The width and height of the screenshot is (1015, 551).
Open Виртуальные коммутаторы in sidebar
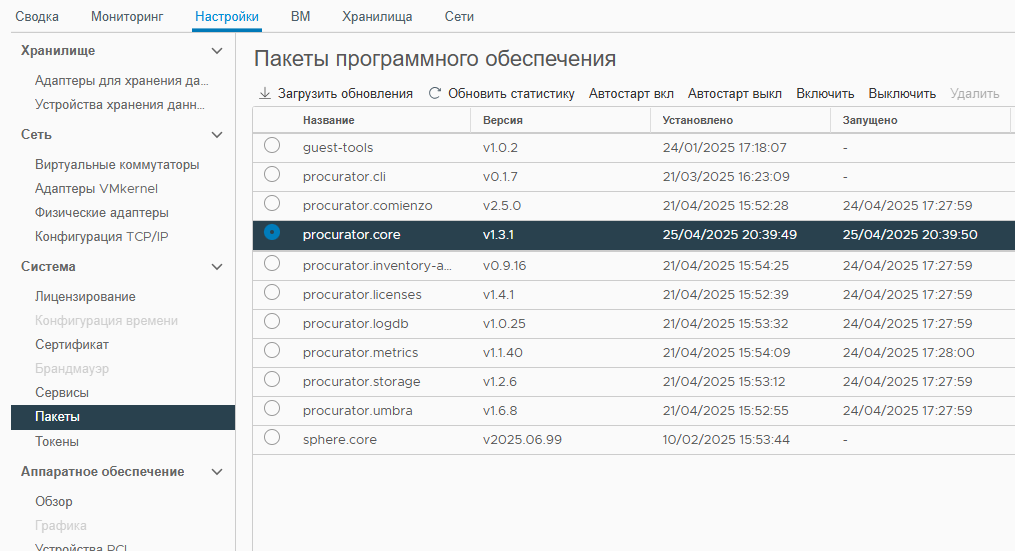(x=117, y=165)
